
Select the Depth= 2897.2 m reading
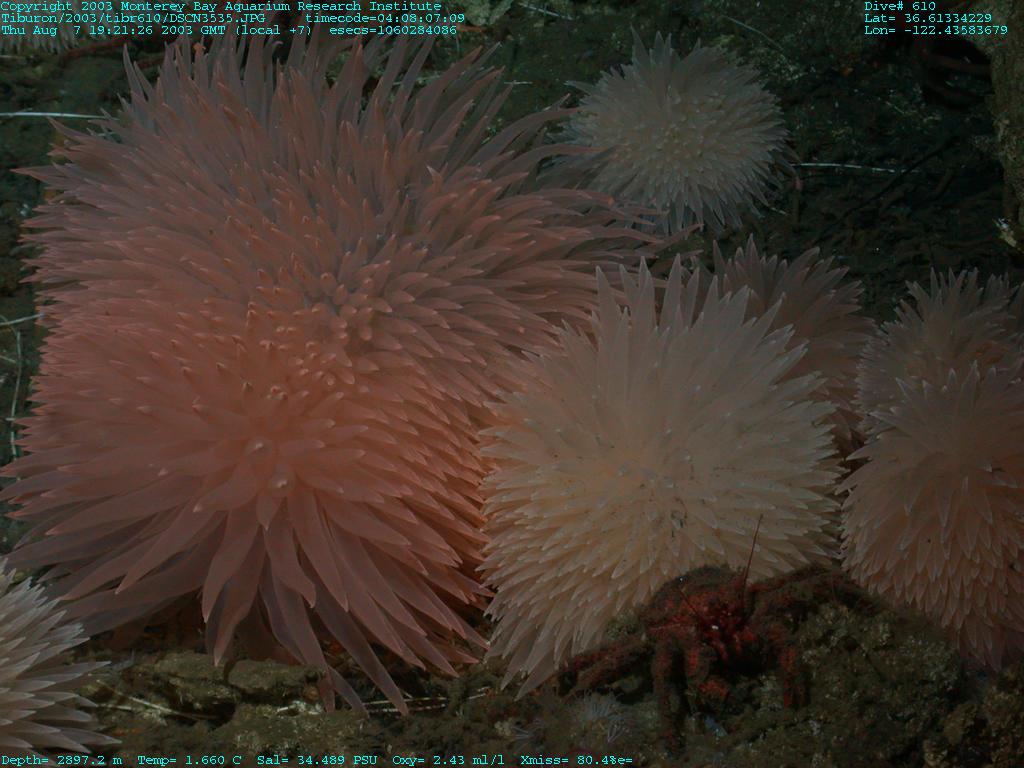click(x=61, y=760)
